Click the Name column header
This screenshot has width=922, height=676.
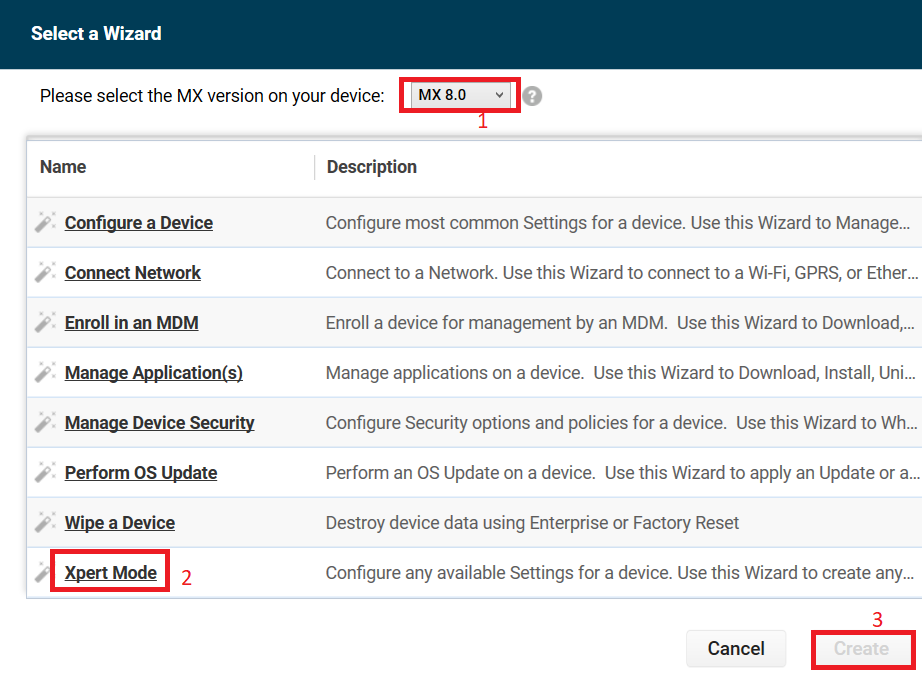[x=62, y=166]
